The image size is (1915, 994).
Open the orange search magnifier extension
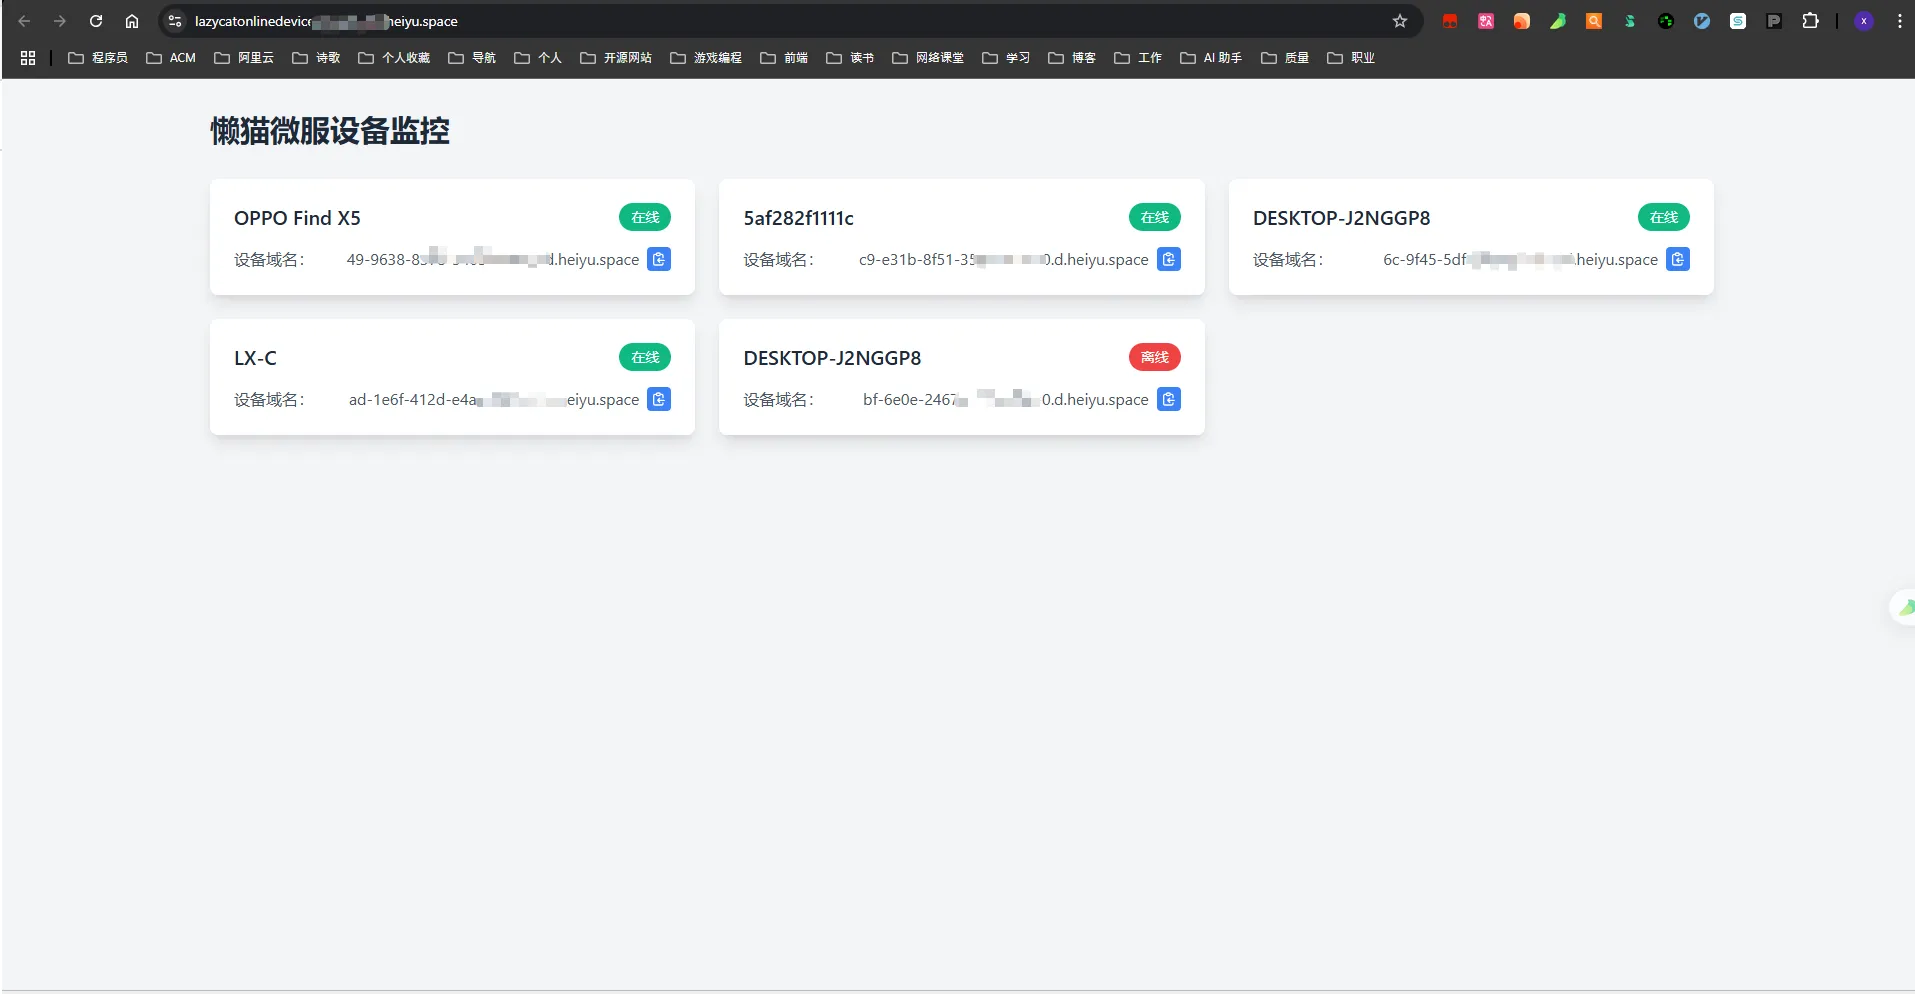click(x=1594, y=21)
